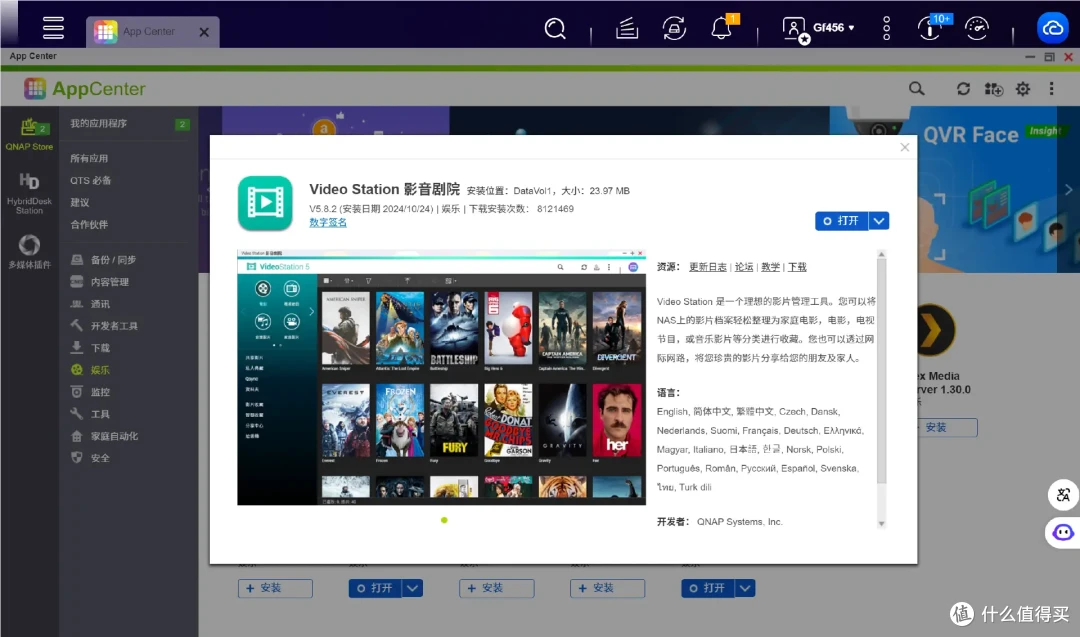Image resolution: width=1080 pixels, height=637 pixels.
Task: Click the Video Station app icon
Action: [265, 203]
